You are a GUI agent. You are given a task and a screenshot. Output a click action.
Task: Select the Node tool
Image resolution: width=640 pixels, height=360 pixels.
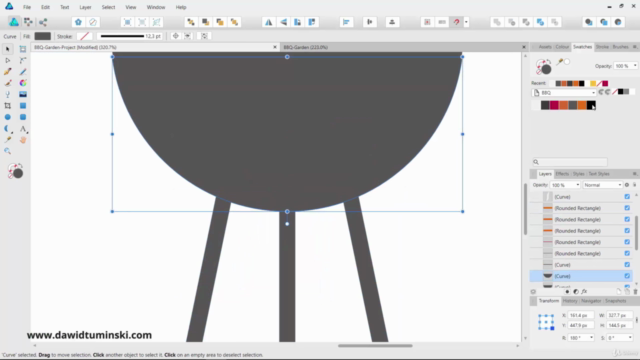[7, 60]
